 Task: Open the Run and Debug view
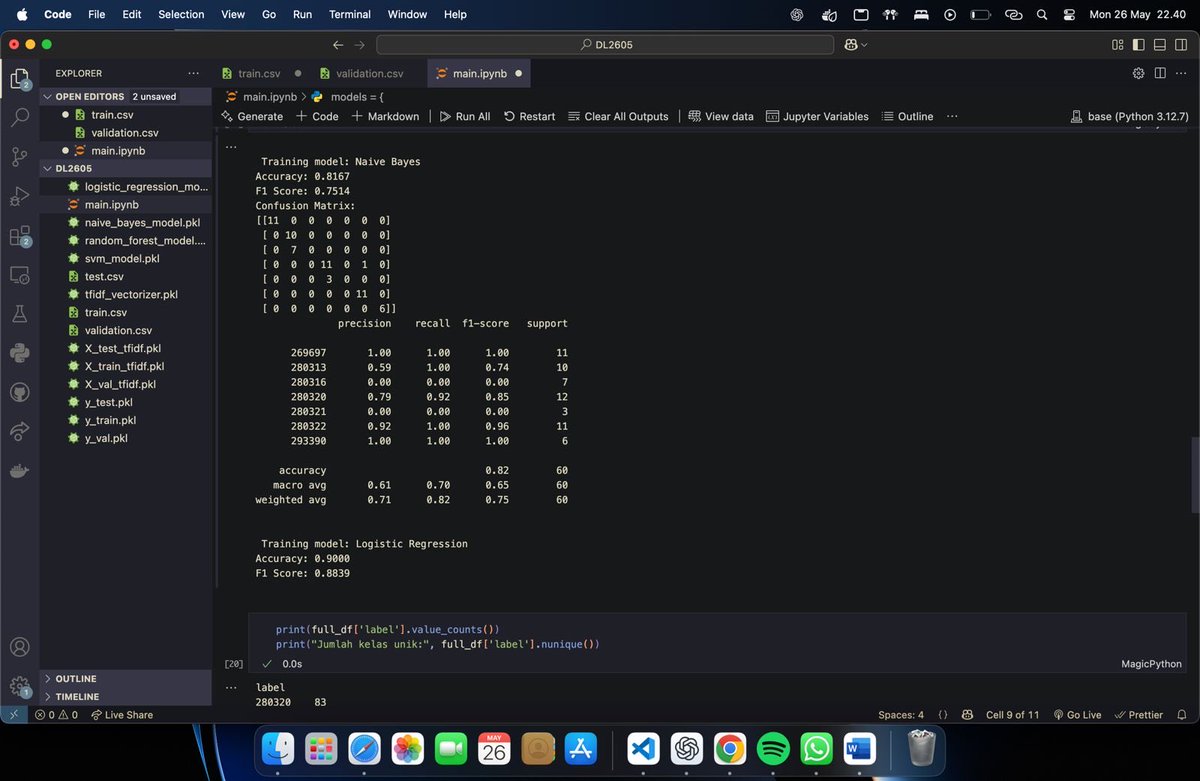19,196
